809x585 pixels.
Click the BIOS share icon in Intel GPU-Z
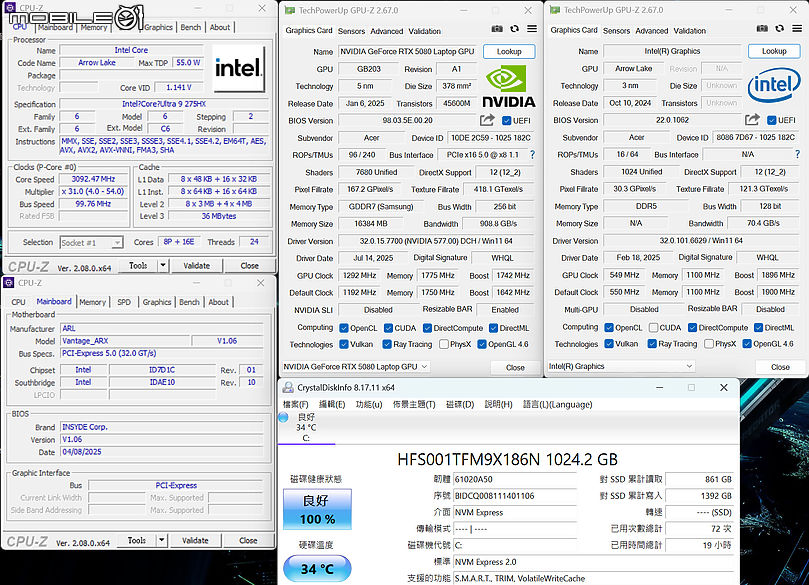[752, 120]
